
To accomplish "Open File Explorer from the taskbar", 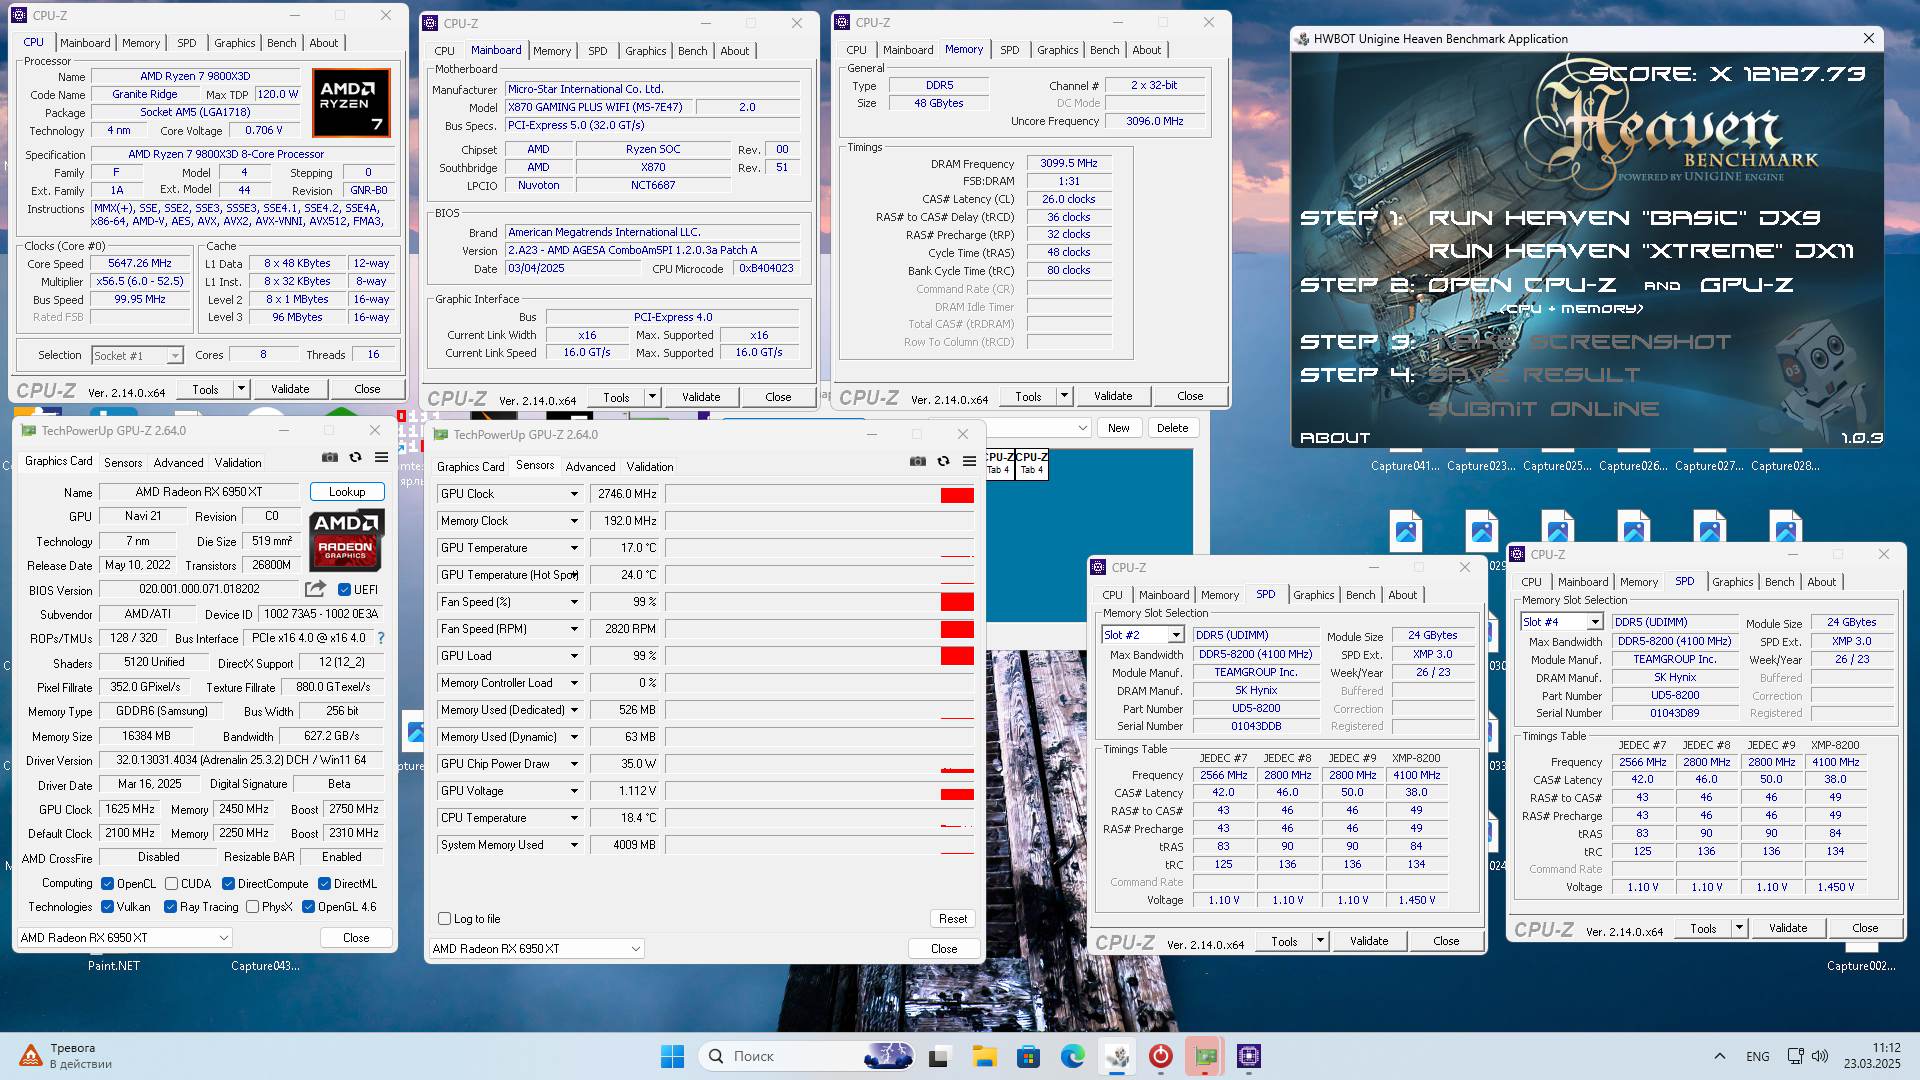I will (x=984, y=1056).
